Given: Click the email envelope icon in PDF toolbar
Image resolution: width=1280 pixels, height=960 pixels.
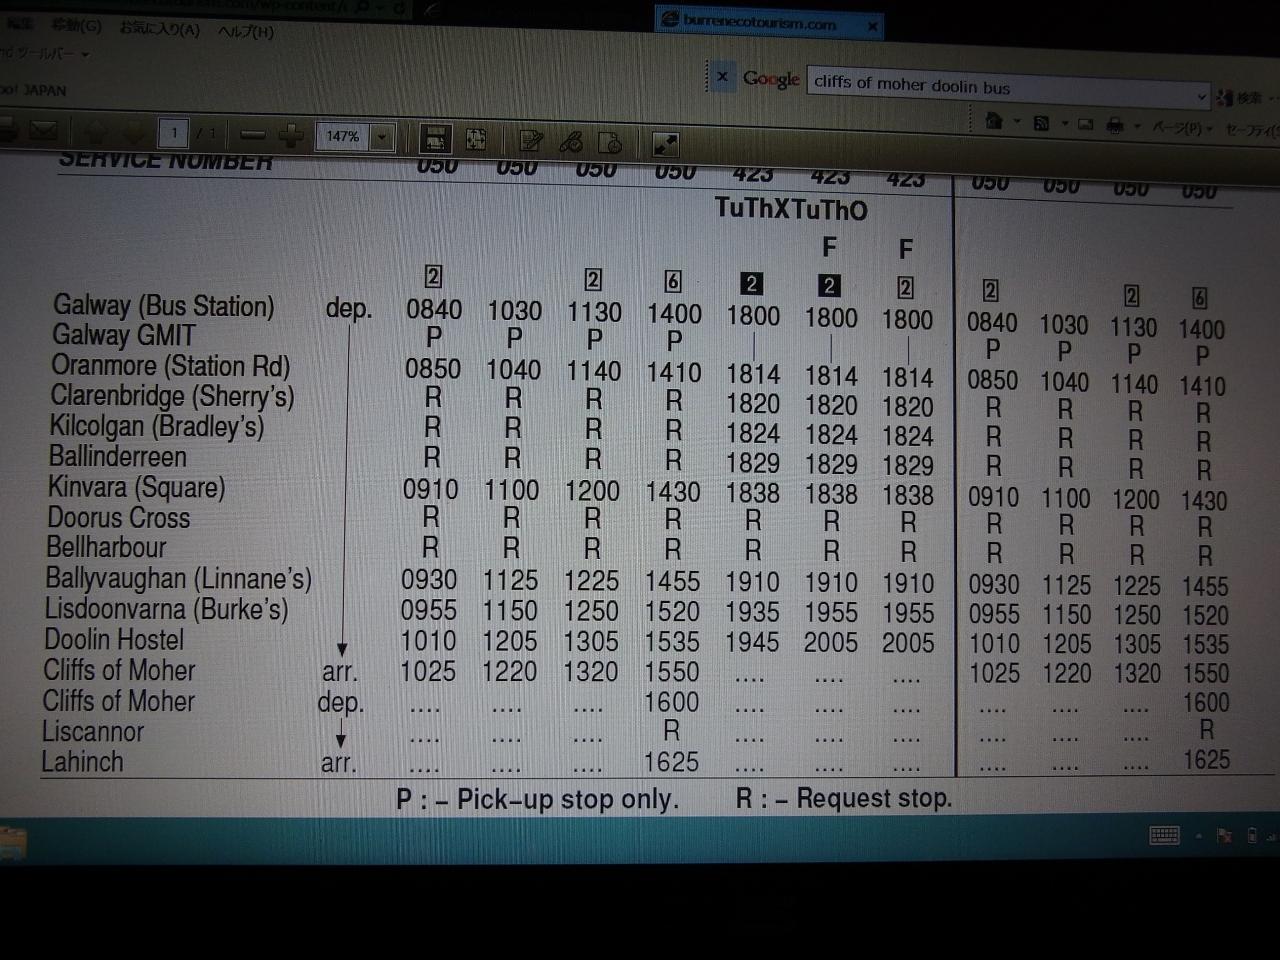Looking at the screenshot, I should coord(42,130).
